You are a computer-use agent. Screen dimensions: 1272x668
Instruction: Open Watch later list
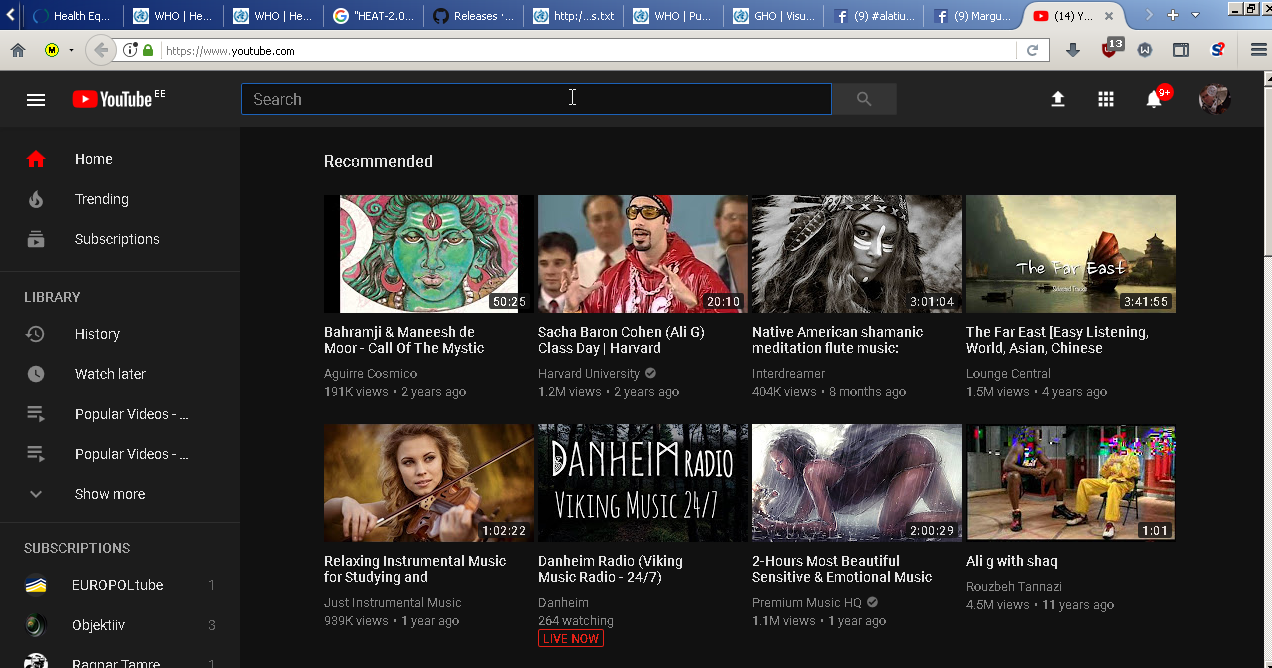click(110, 374)
